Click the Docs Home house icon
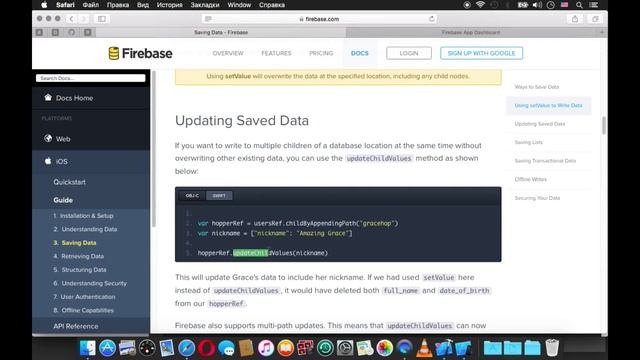 pyautogui.click(x=48, y=98)
